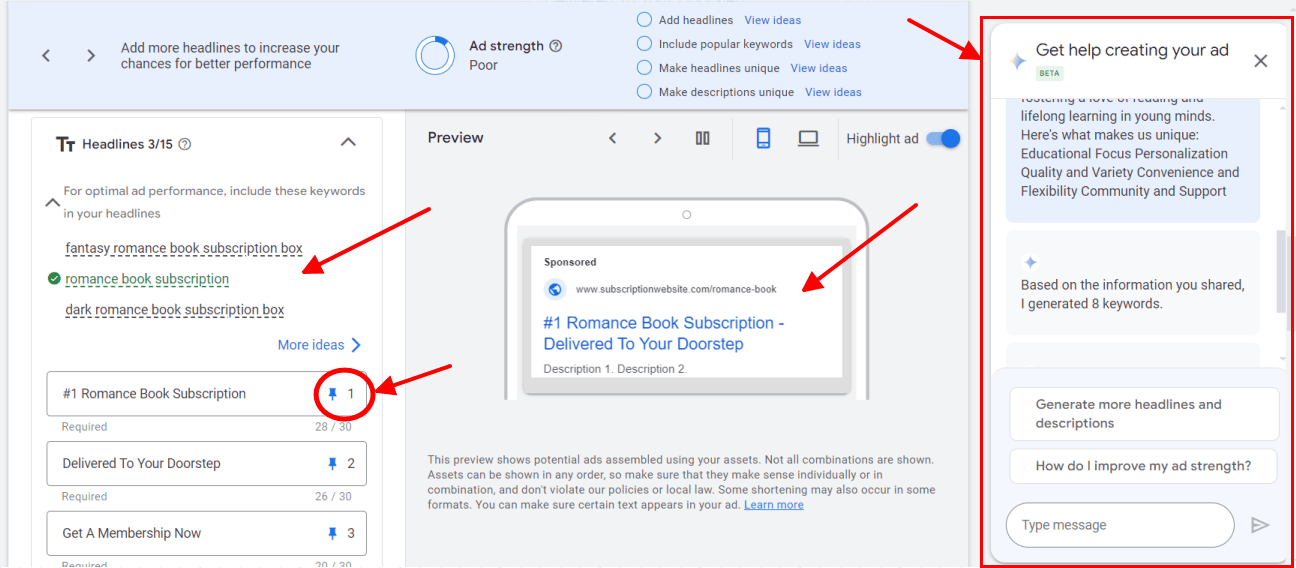Toggle pin on Delivered To Your Doorstep headline

pos(333,464)
